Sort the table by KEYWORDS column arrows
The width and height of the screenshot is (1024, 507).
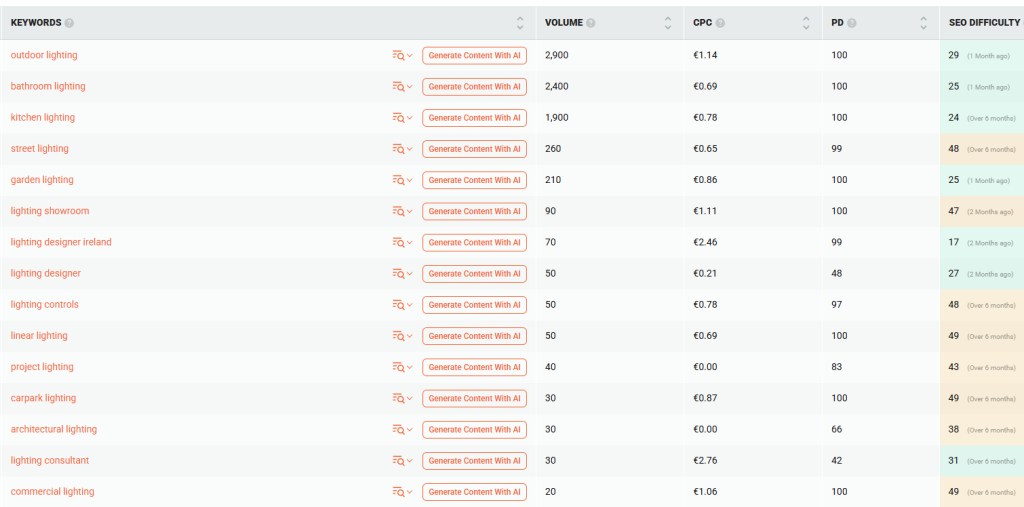tap(520, 23)
